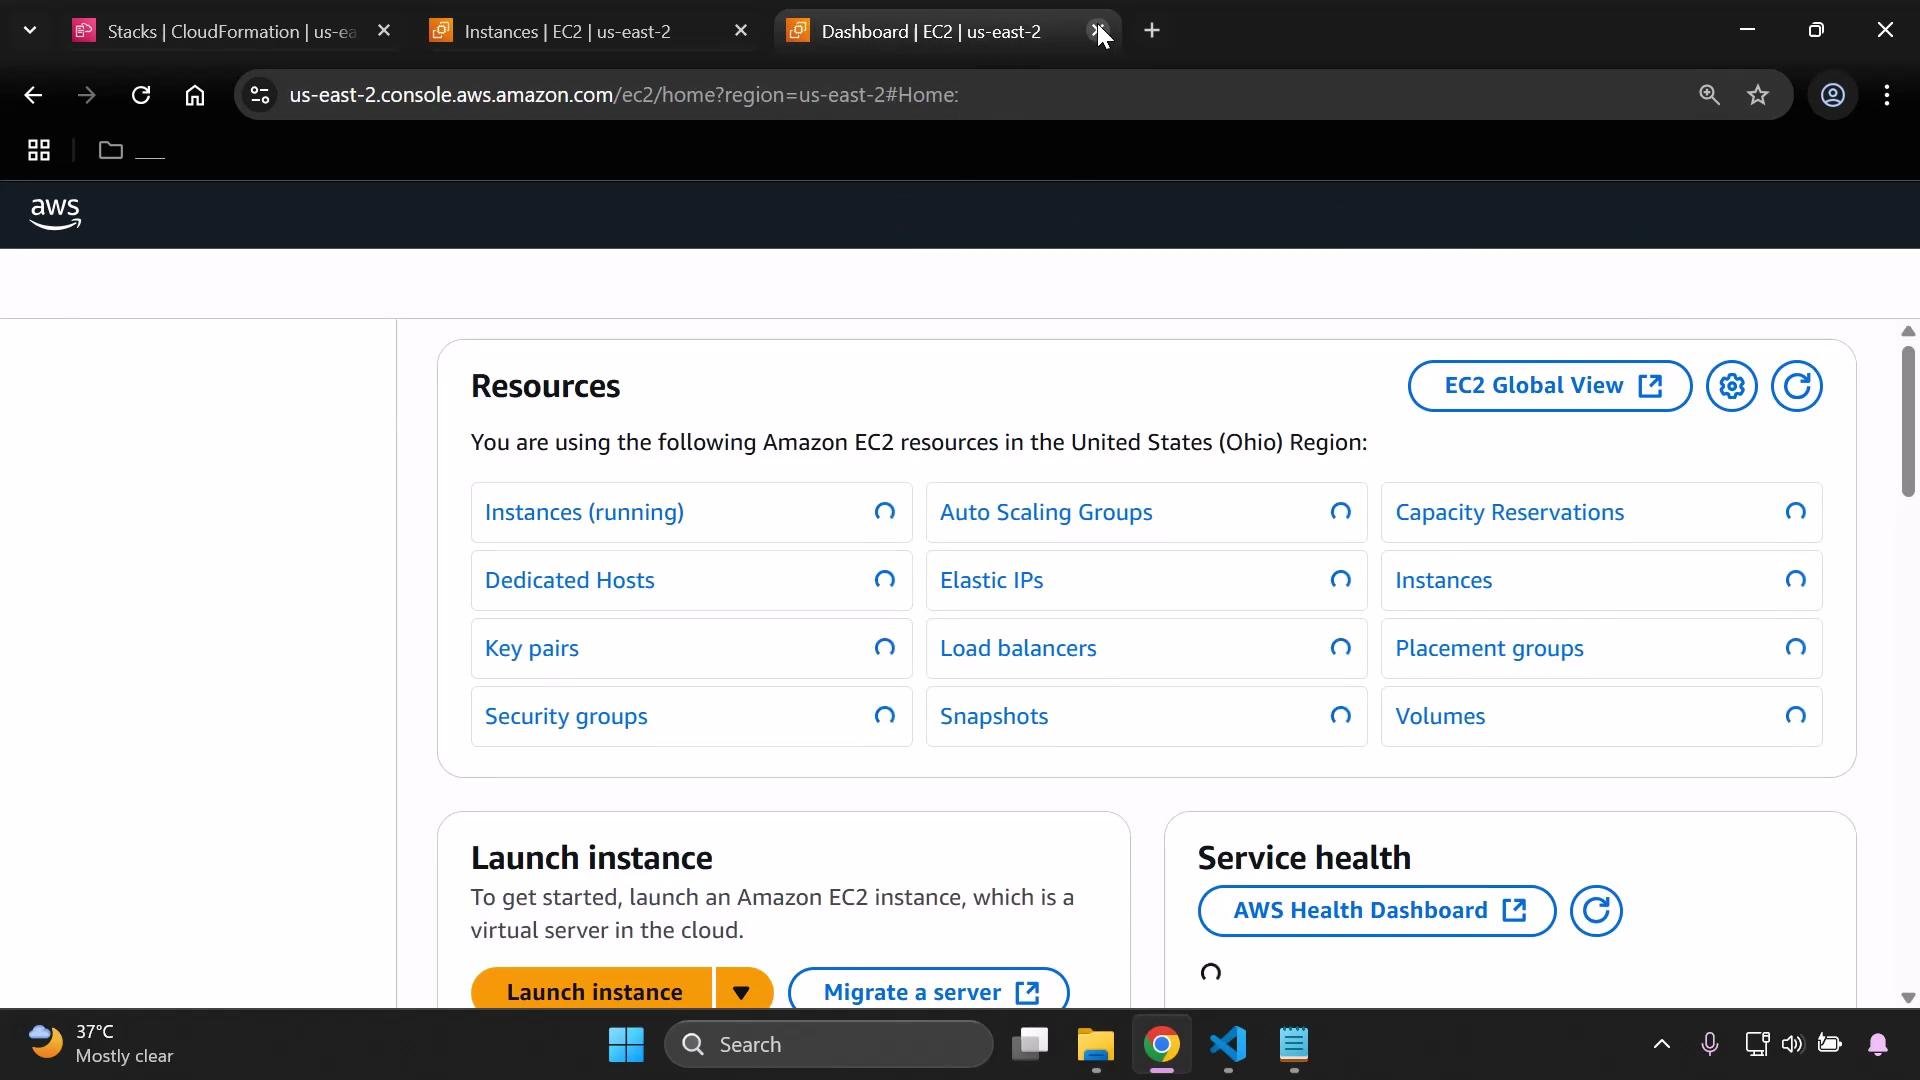The height and width of the screenshot is (1080, 1920).
Task: Open the zoom indicator icon
Action: 1709,95
